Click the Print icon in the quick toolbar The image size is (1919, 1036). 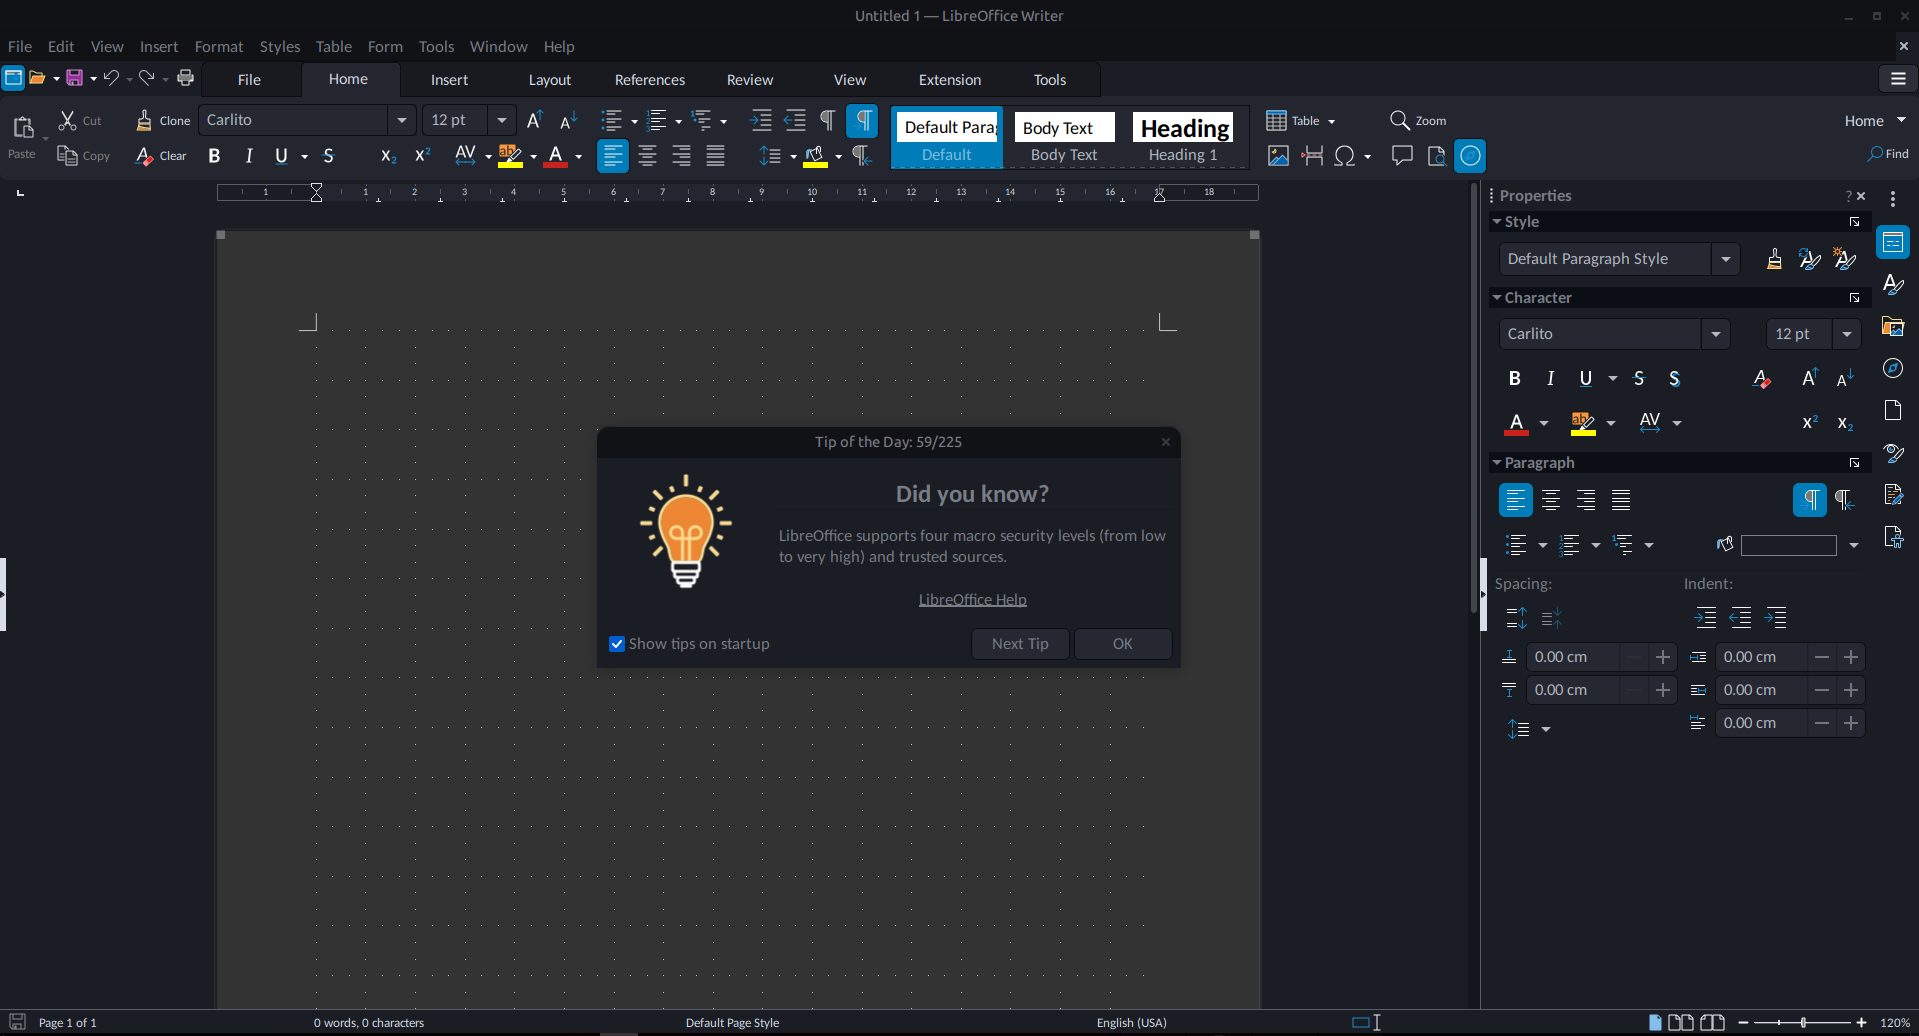(185, 78)
